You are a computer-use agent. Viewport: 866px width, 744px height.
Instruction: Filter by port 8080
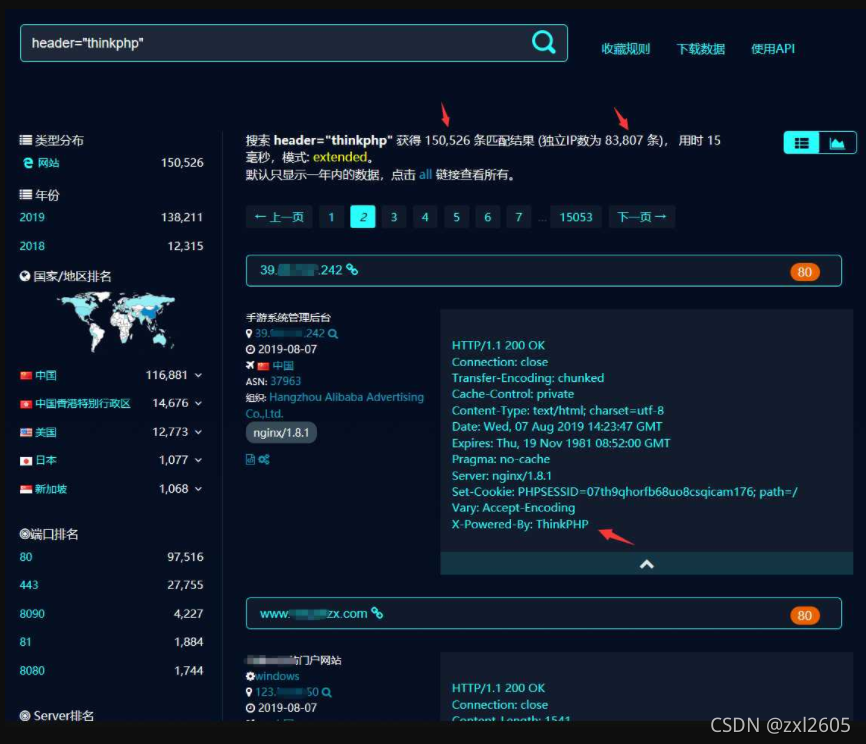pos(32,671)
